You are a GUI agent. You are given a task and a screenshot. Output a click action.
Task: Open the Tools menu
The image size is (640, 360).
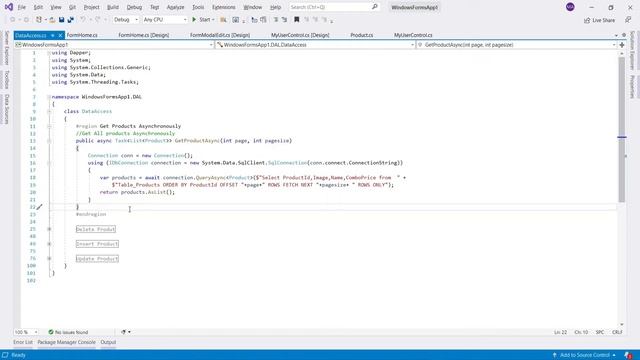click(198, 7)
